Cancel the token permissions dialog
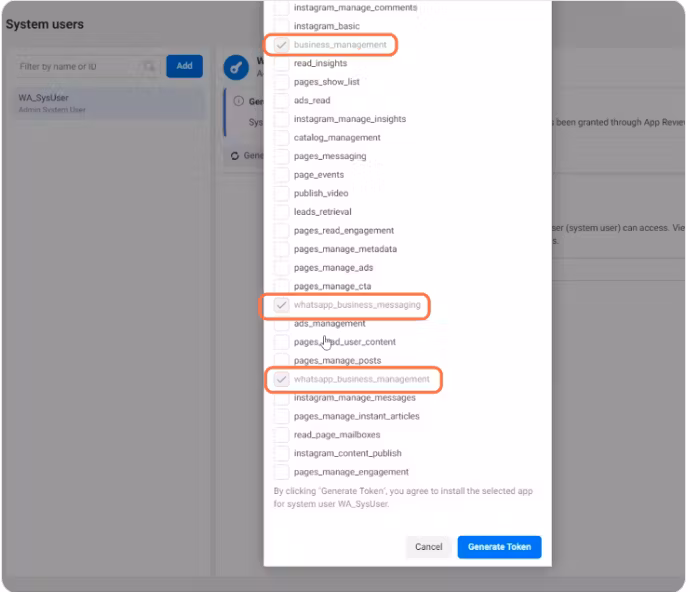690x592 pixels. pyautogui.click(x=428, y=547)
